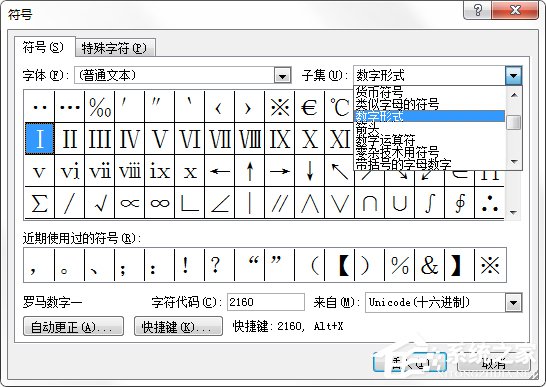
Task: Select the summation ∑ symbol
Action: tap(40, 203)
